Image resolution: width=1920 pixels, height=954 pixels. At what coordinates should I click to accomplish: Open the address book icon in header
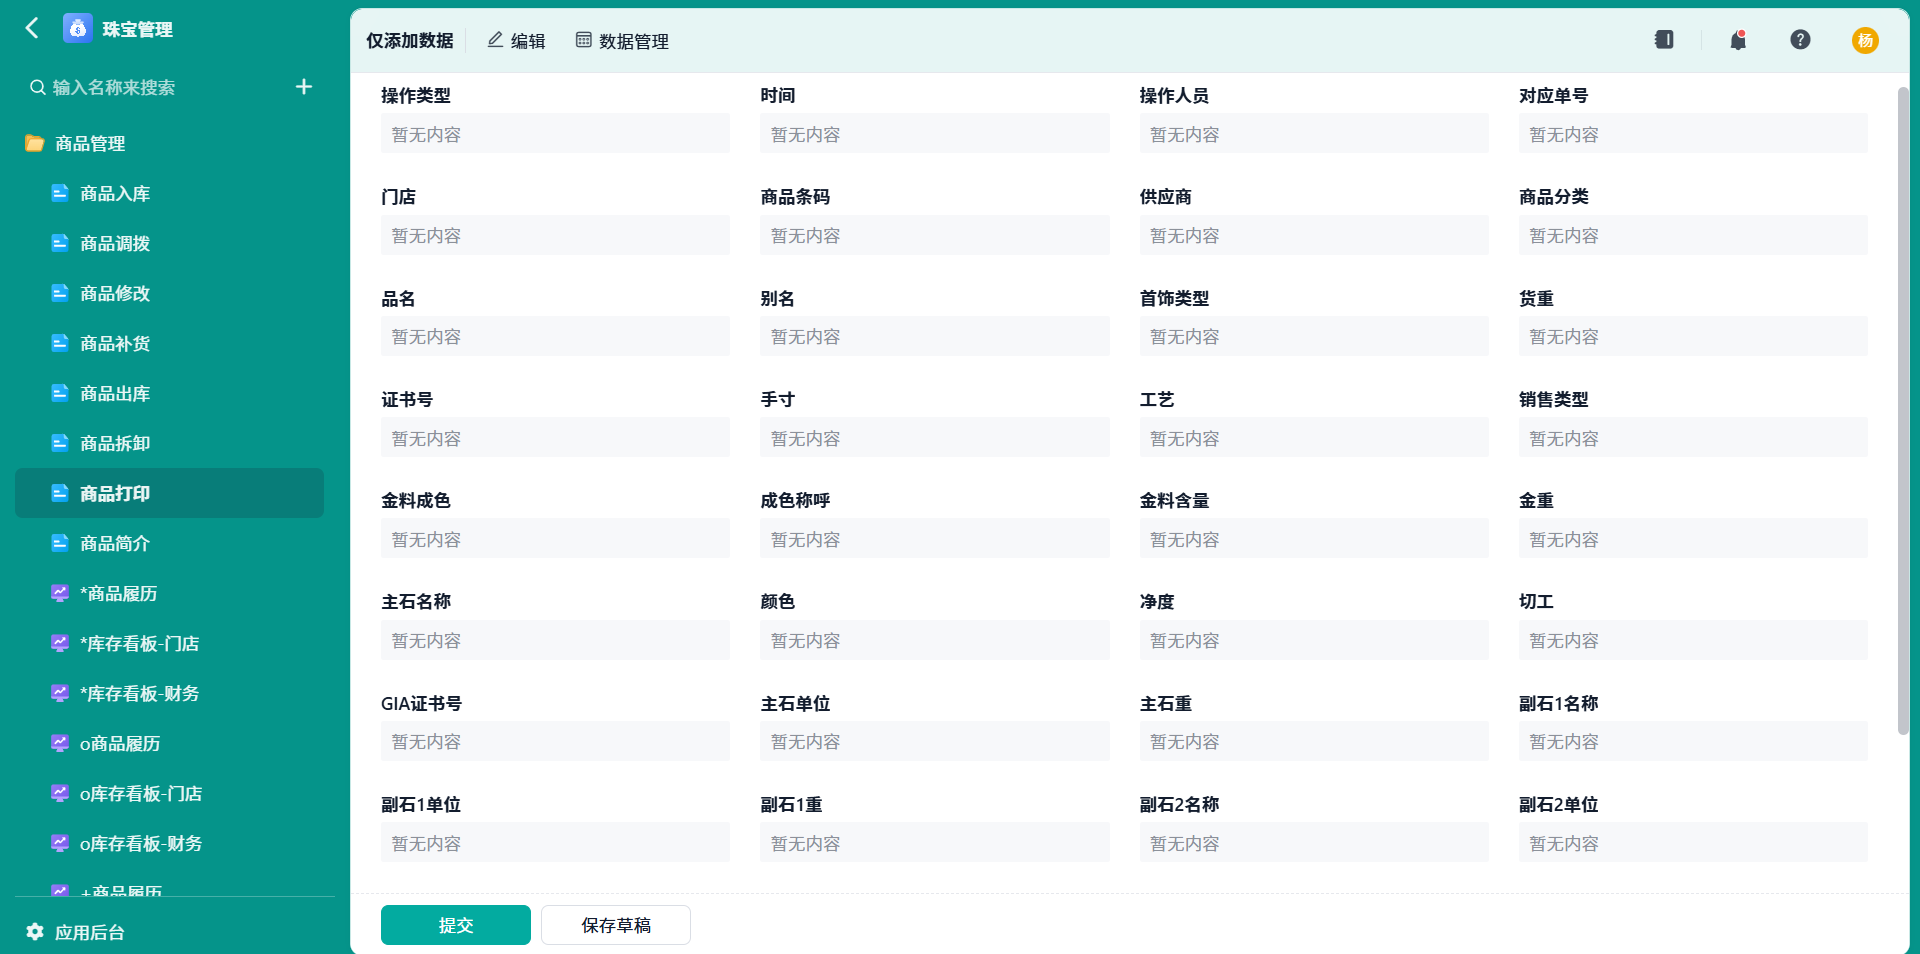click(x=1664, y=40)
